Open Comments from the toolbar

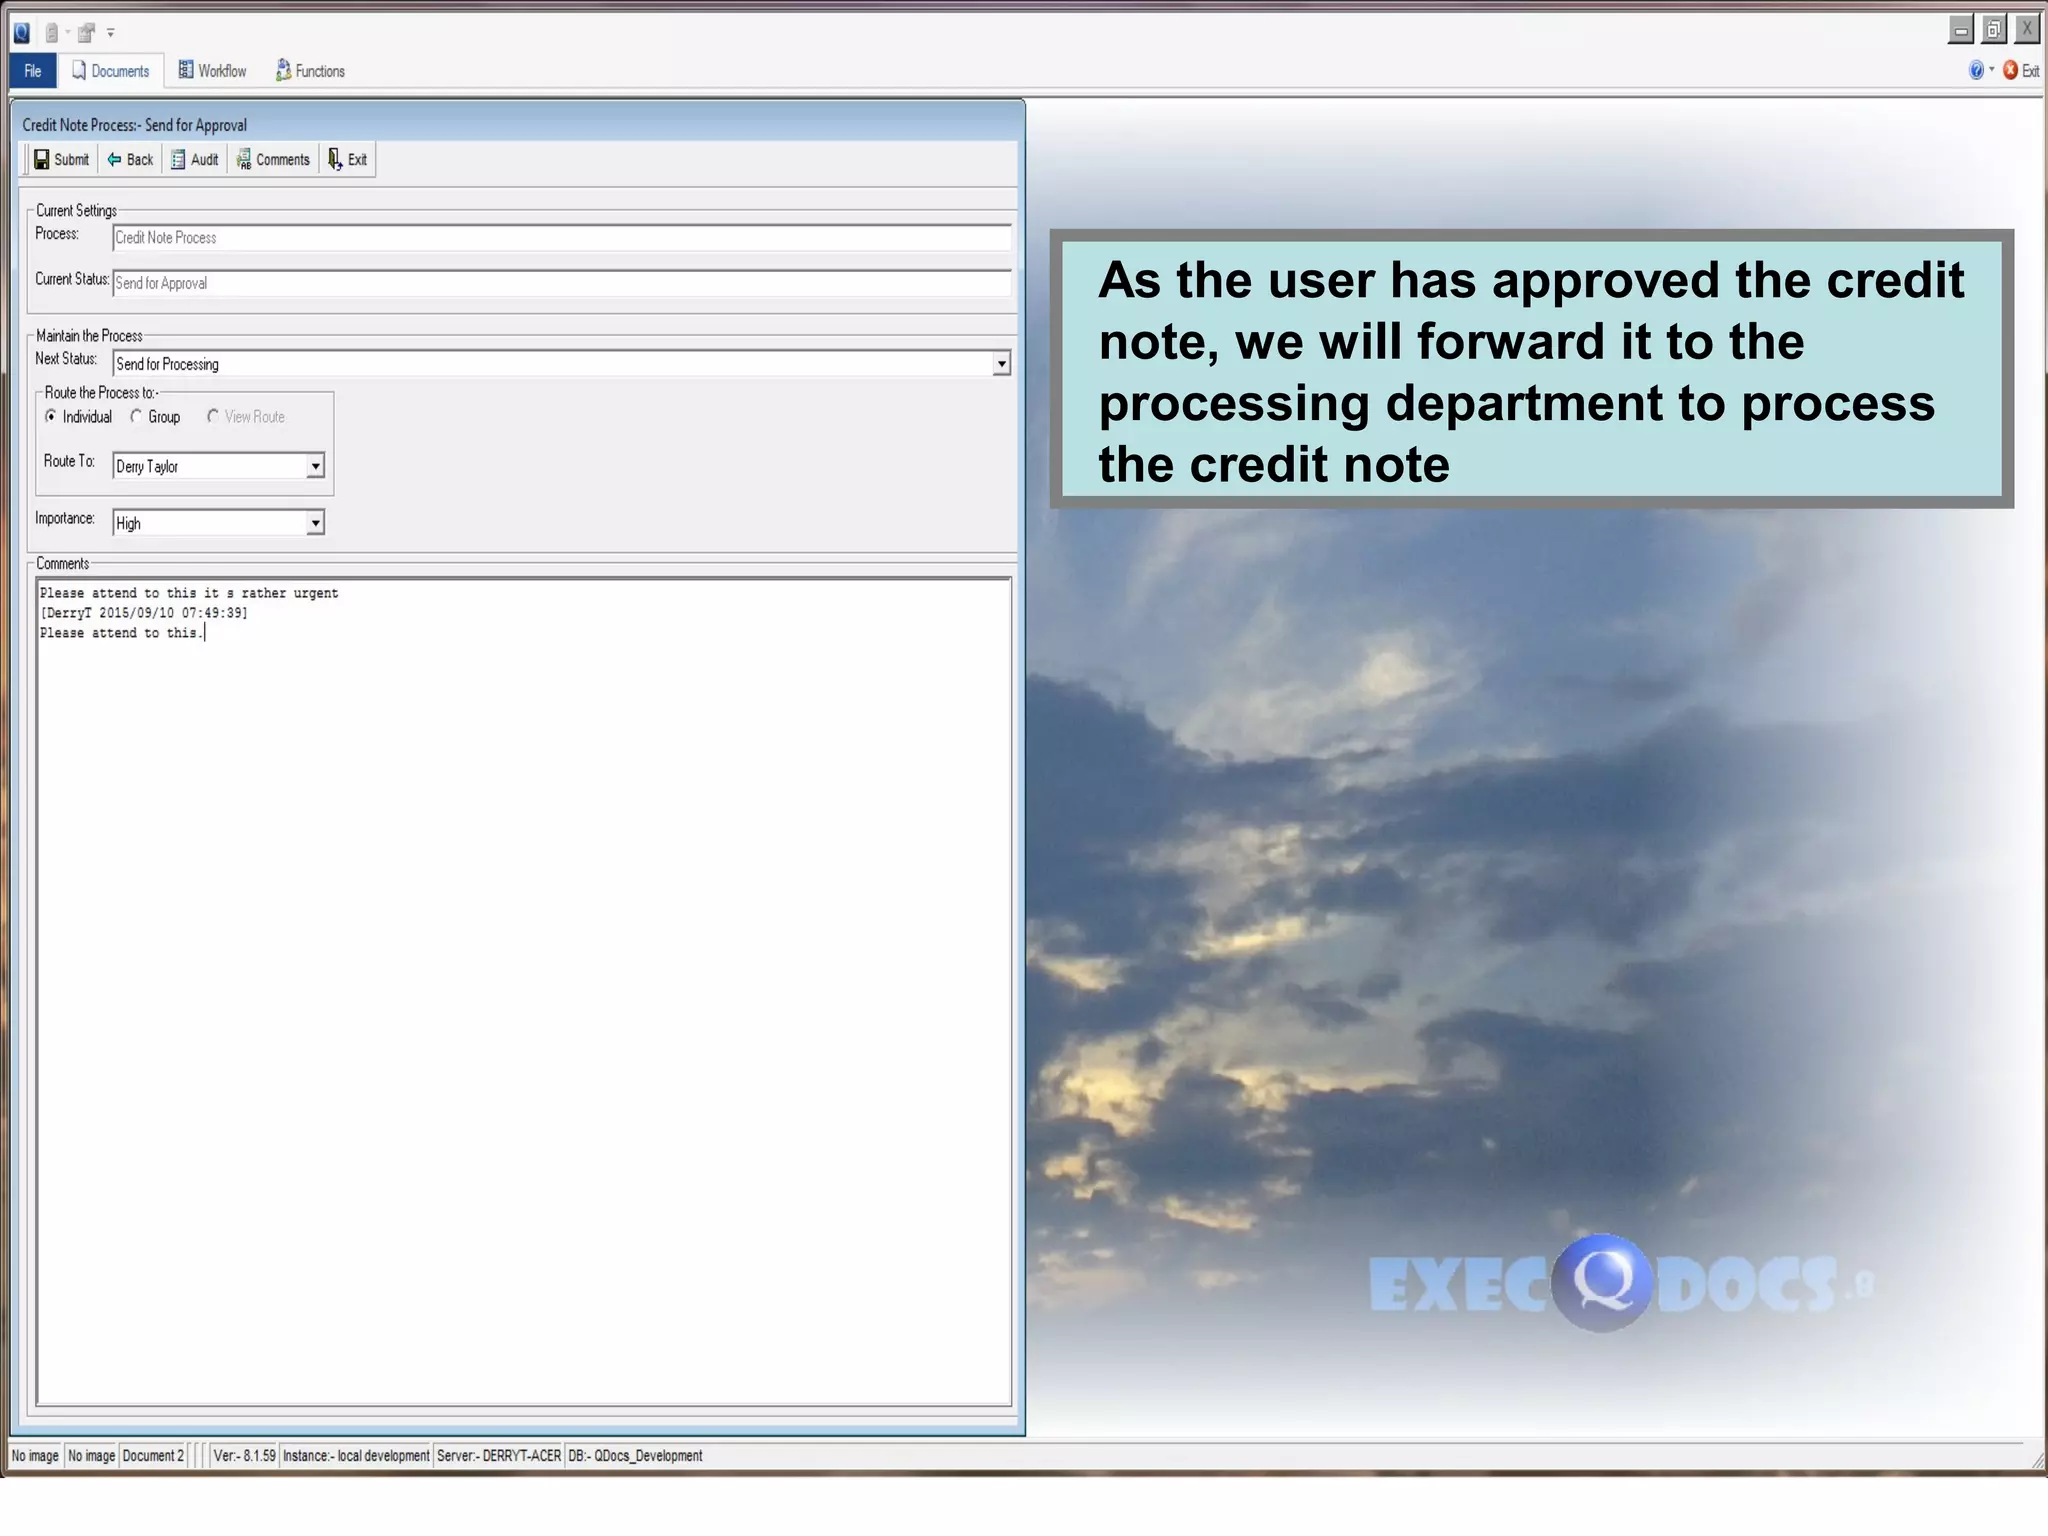(x=273, y=160)
